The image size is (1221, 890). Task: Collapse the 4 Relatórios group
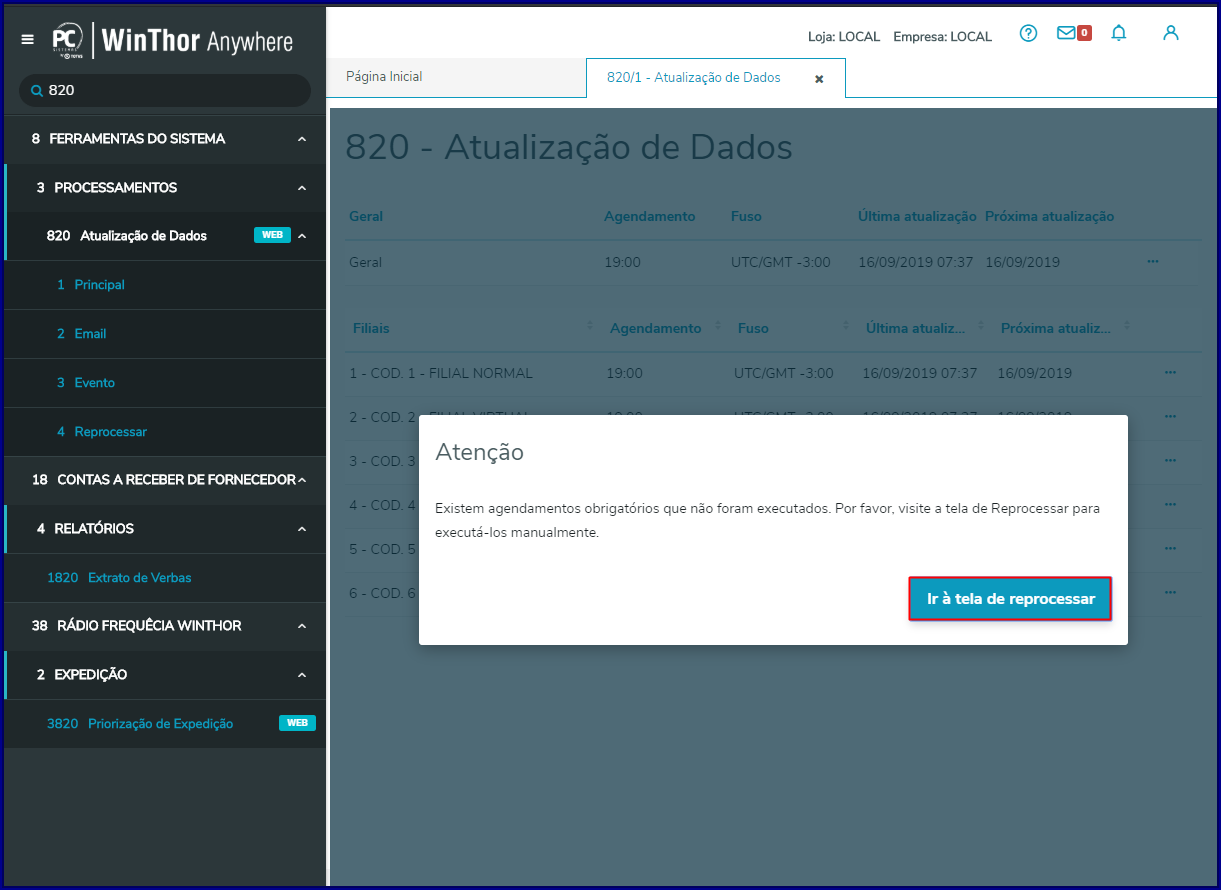(302, 529)
